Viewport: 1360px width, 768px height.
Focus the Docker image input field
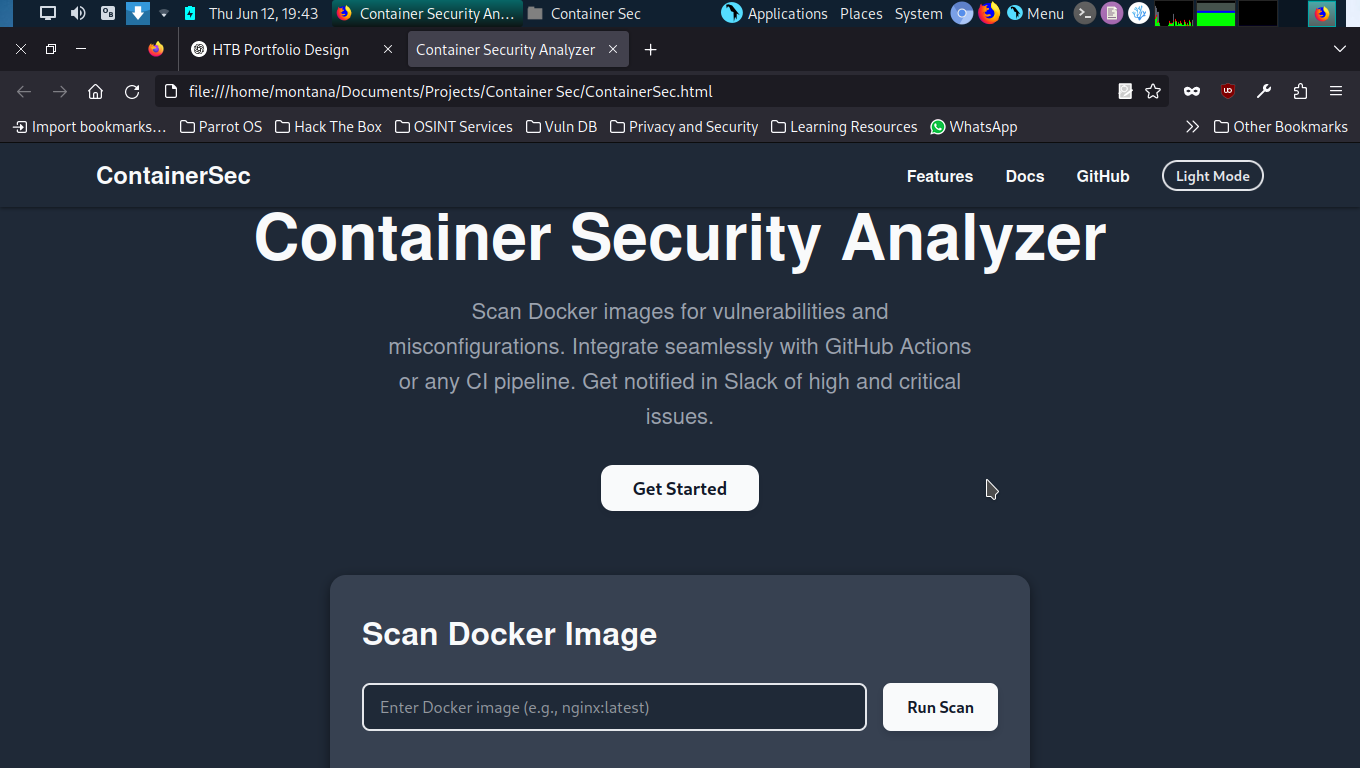[614, 707]
